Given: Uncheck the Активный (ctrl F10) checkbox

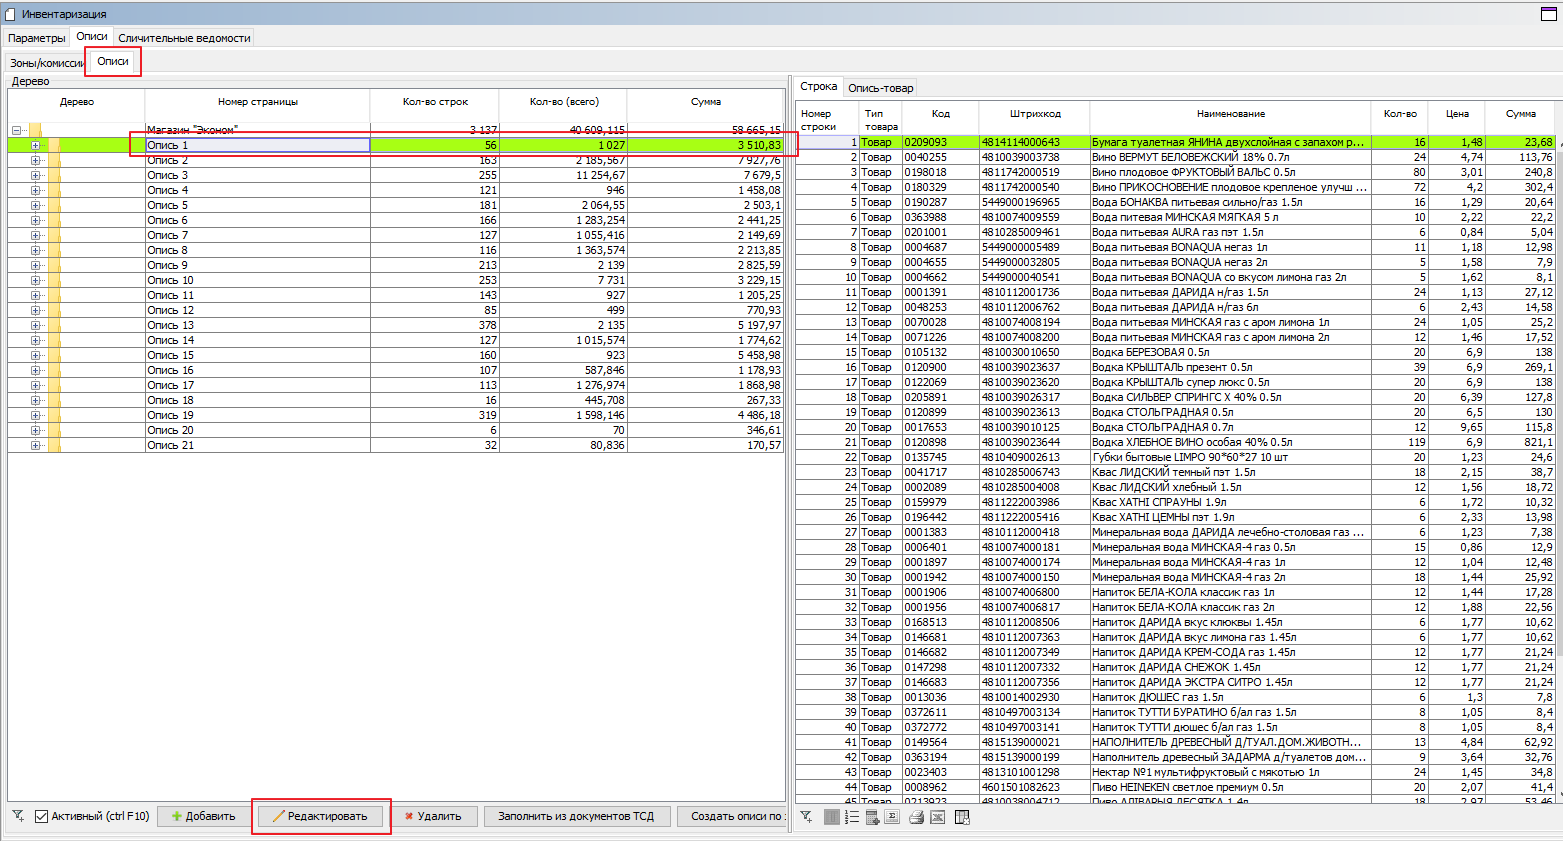Looking at the screenshot, I should pos(42,816).
